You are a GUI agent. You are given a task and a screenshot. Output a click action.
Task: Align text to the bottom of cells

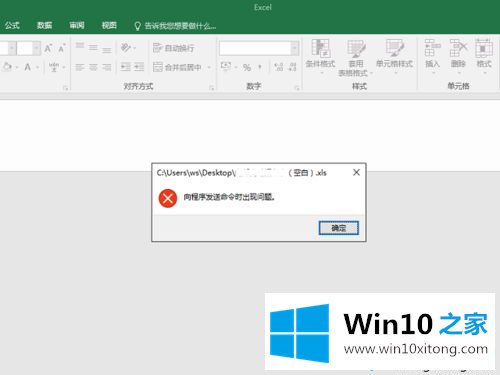(107, 50)
